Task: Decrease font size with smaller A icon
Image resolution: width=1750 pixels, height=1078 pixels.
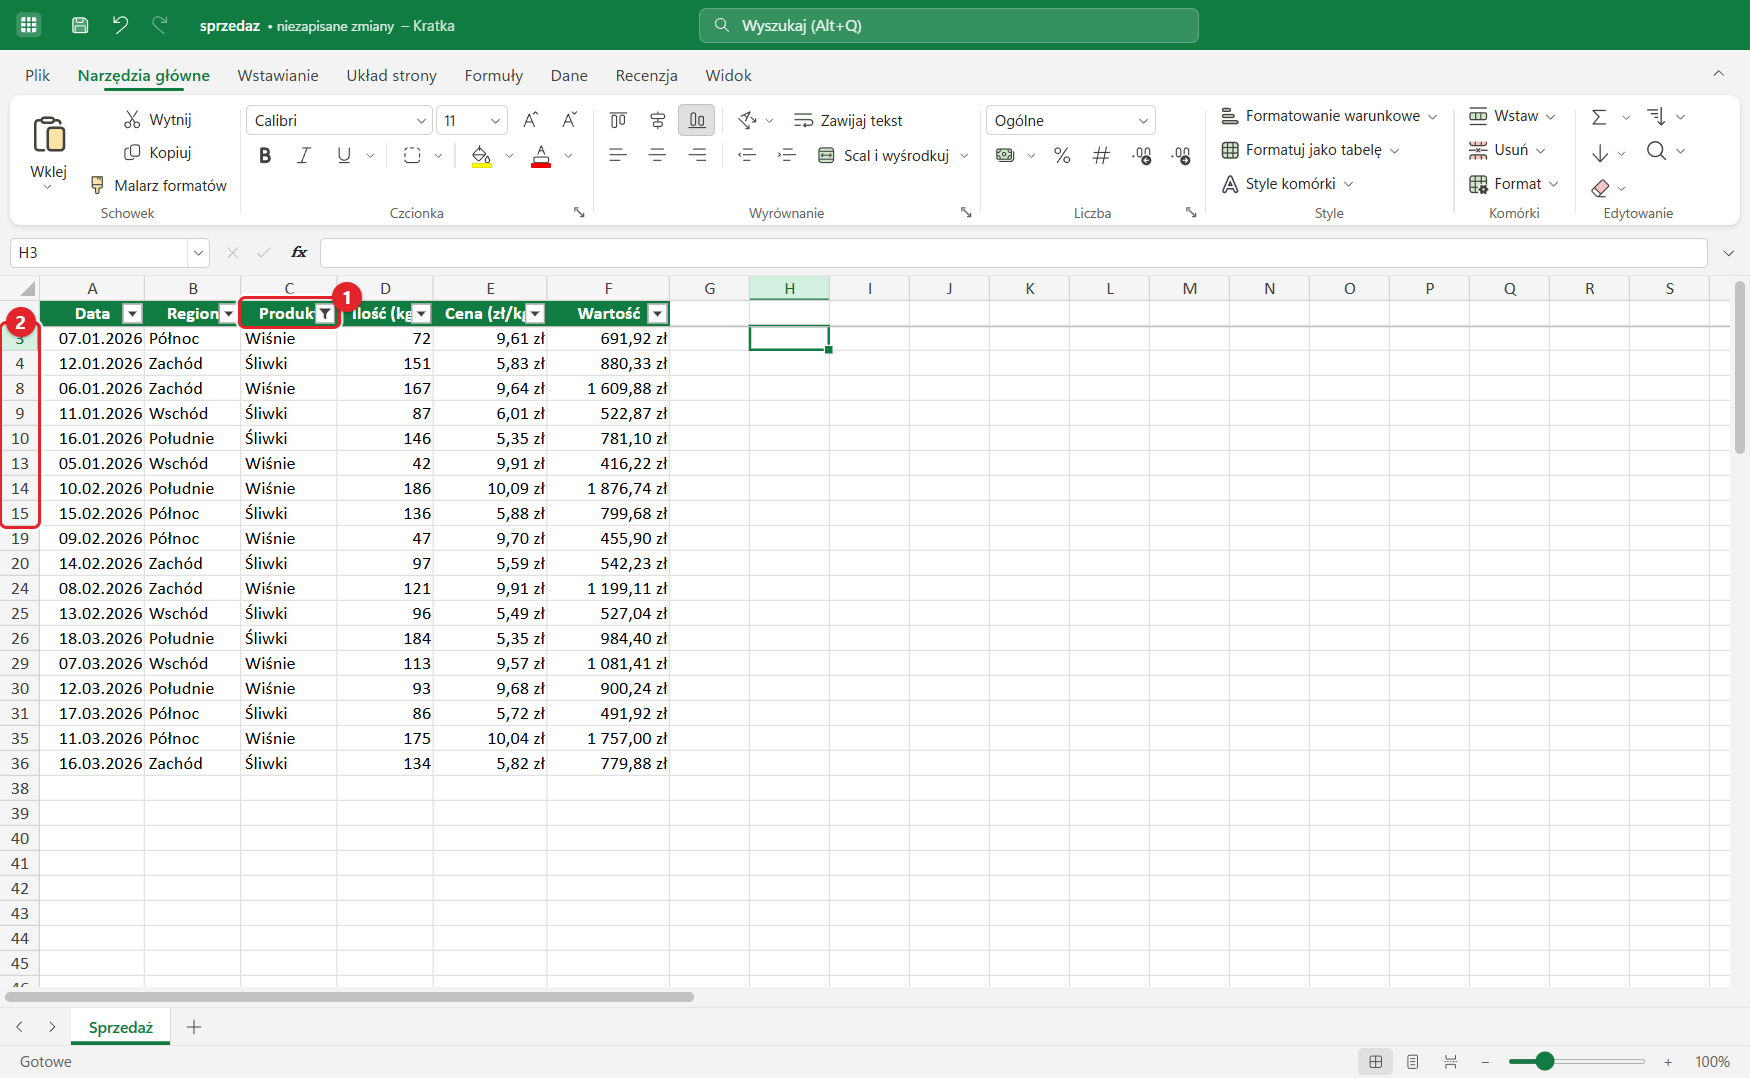Action: pos(569,120)
